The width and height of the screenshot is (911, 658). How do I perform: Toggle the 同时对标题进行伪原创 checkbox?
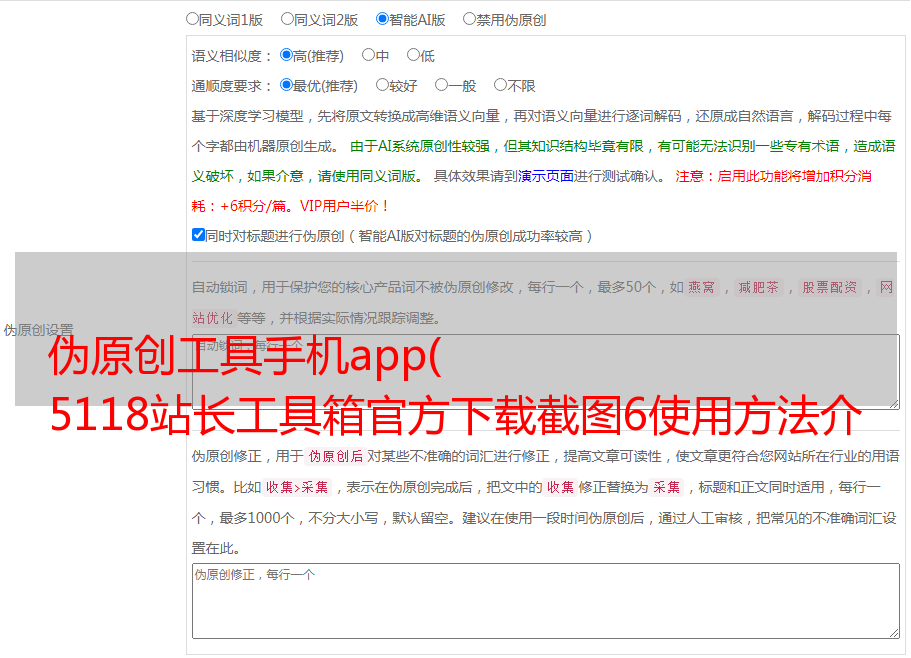198,236
